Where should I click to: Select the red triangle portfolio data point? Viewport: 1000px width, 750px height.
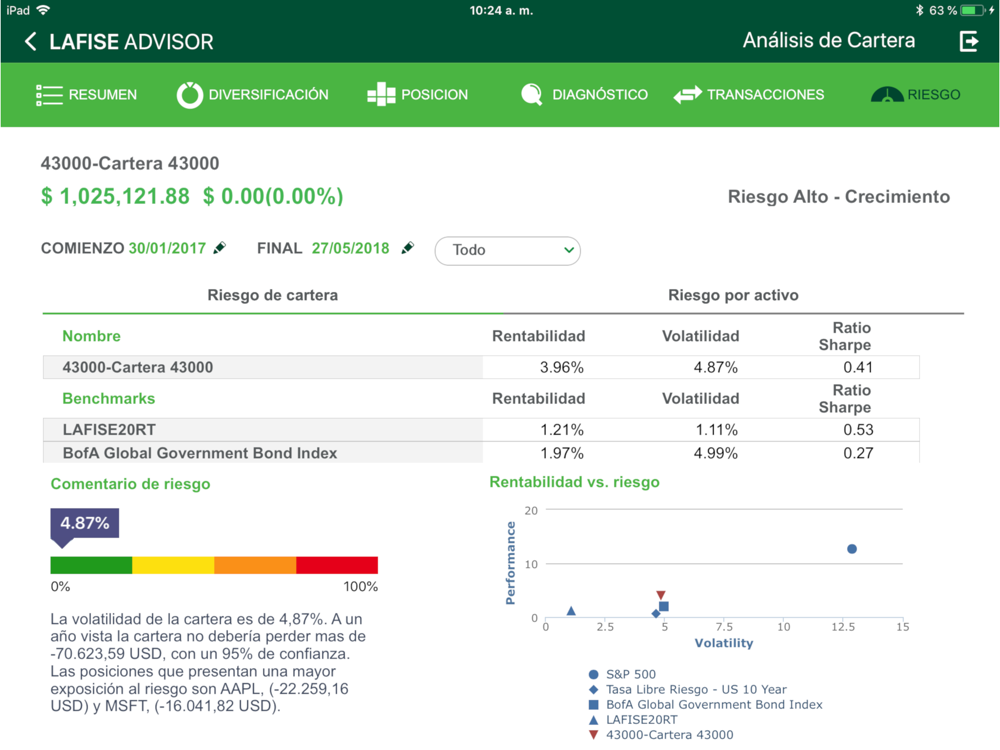661,596
